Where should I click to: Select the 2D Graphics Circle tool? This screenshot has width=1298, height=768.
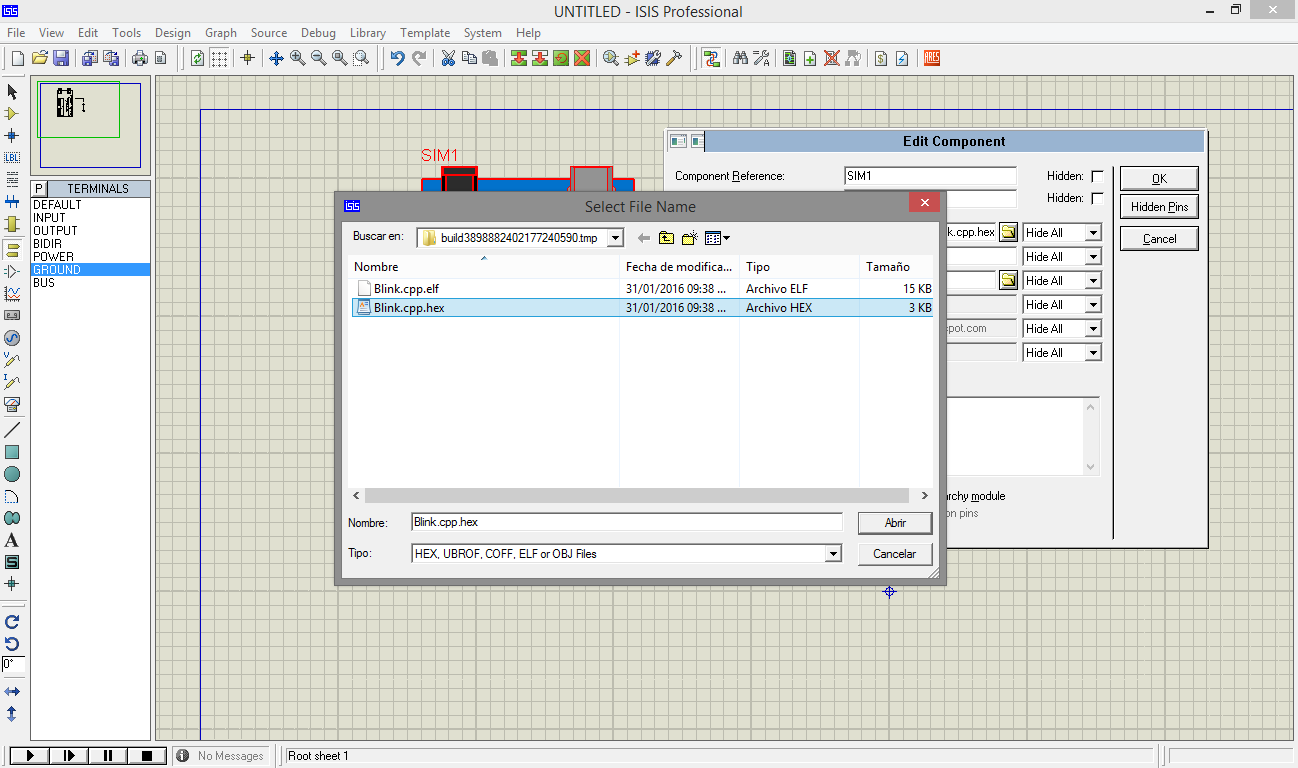pos(12,474)
